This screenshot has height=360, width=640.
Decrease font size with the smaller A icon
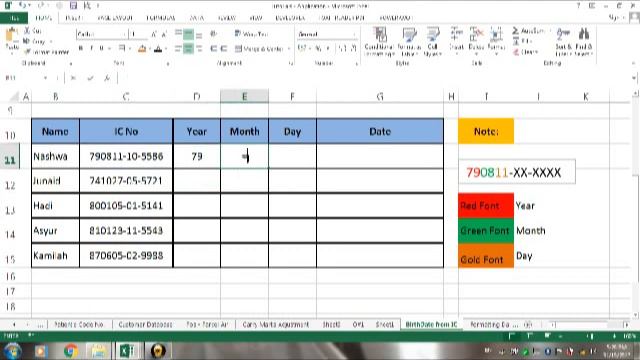164,35
